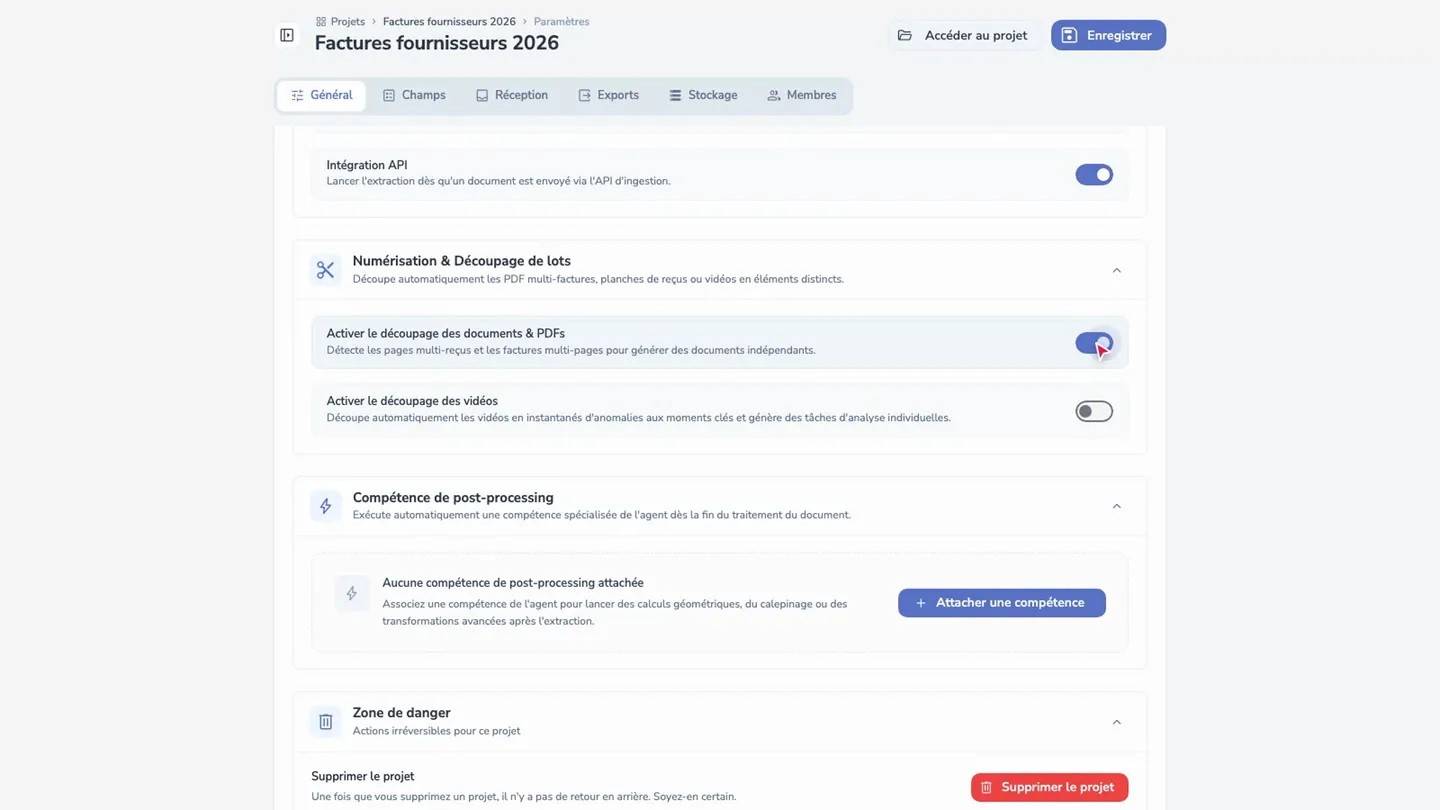Click the plus icon in Attacher une compétence
Image resolution: width=1440 pixels, height=810 pixels.
pyautogui.click(x=921, y=603)
